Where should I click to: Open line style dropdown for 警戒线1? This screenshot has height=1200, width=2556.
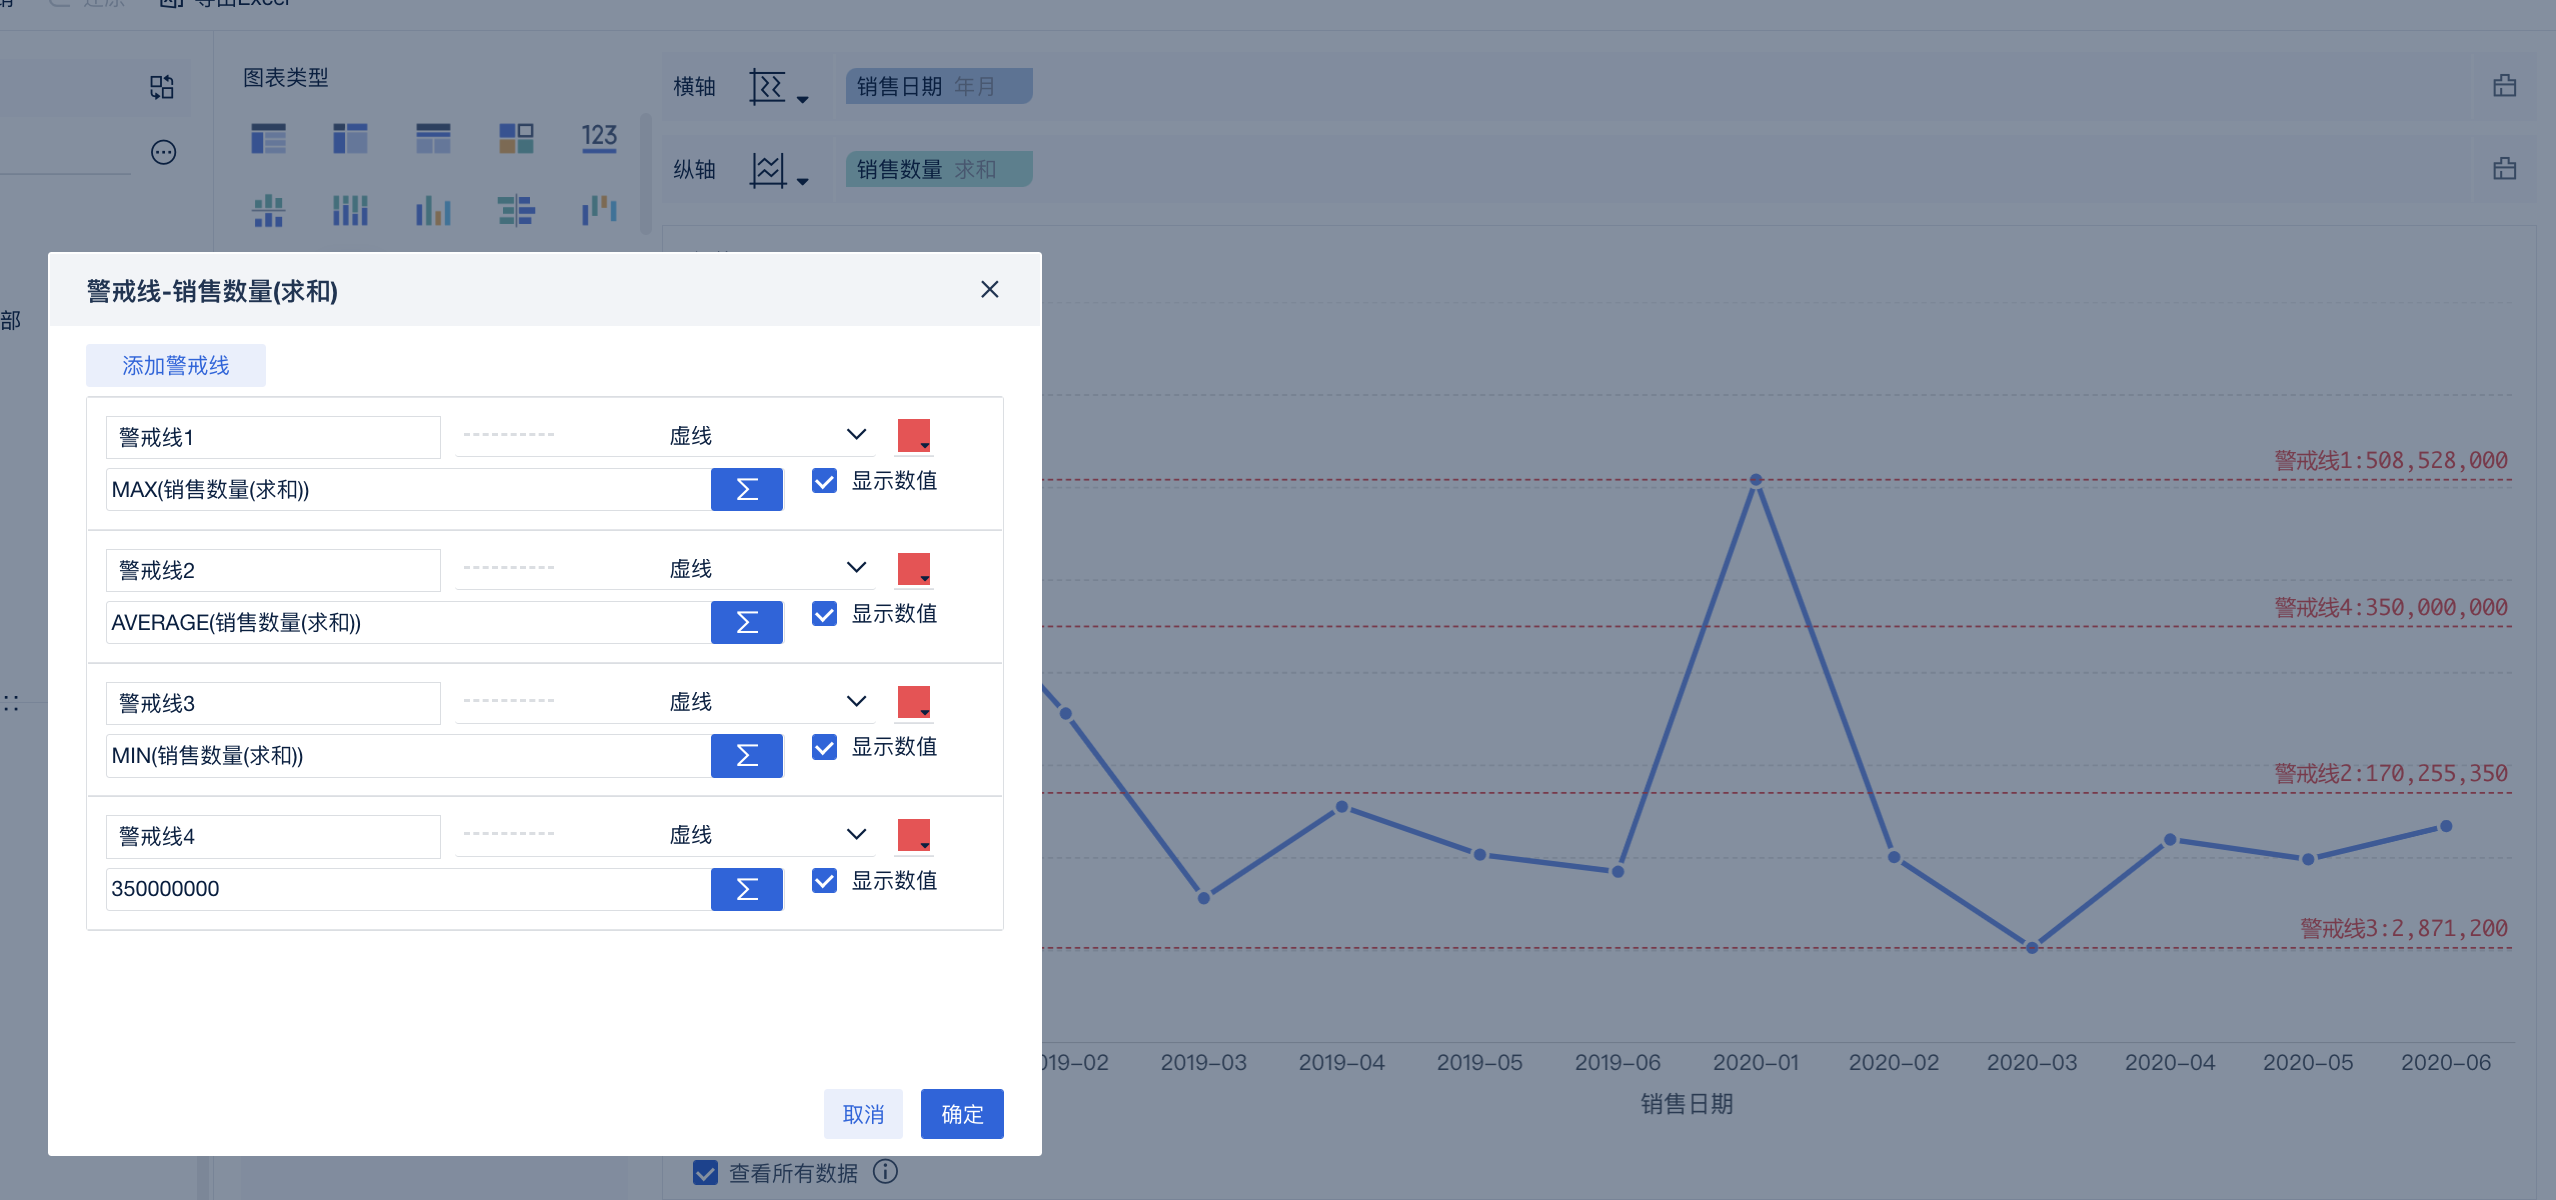[x=665, y=435]
